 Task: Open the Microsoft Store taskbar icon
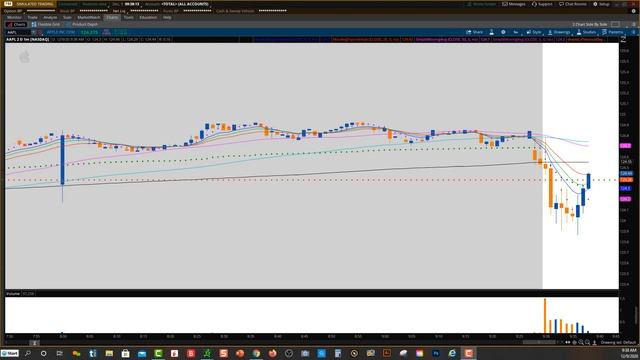[125, 353]
